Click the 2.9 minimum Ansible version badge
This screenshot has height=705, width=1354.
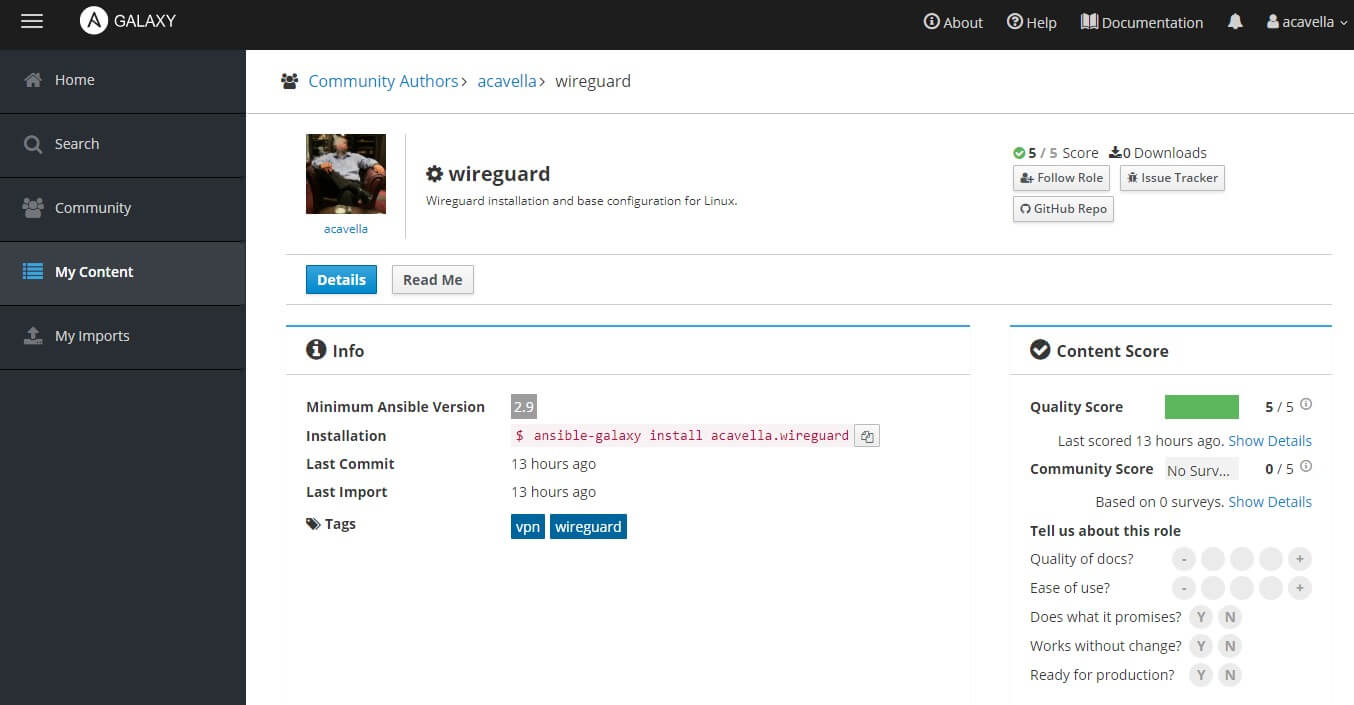pyautogui.click(x=524, y=407)
